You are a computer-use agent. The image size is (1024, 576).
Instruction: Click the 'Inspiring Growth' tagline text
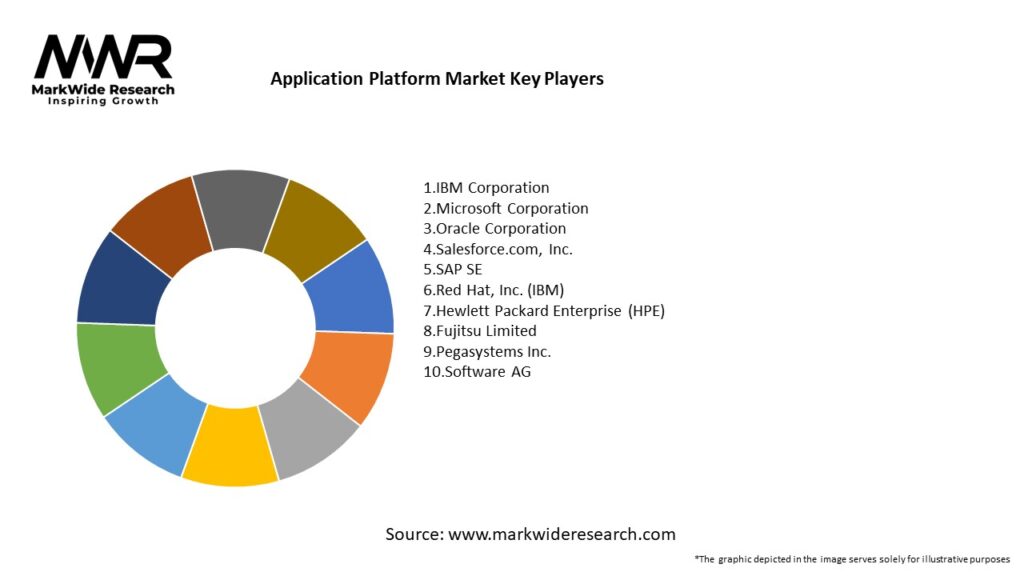[103, 101]
